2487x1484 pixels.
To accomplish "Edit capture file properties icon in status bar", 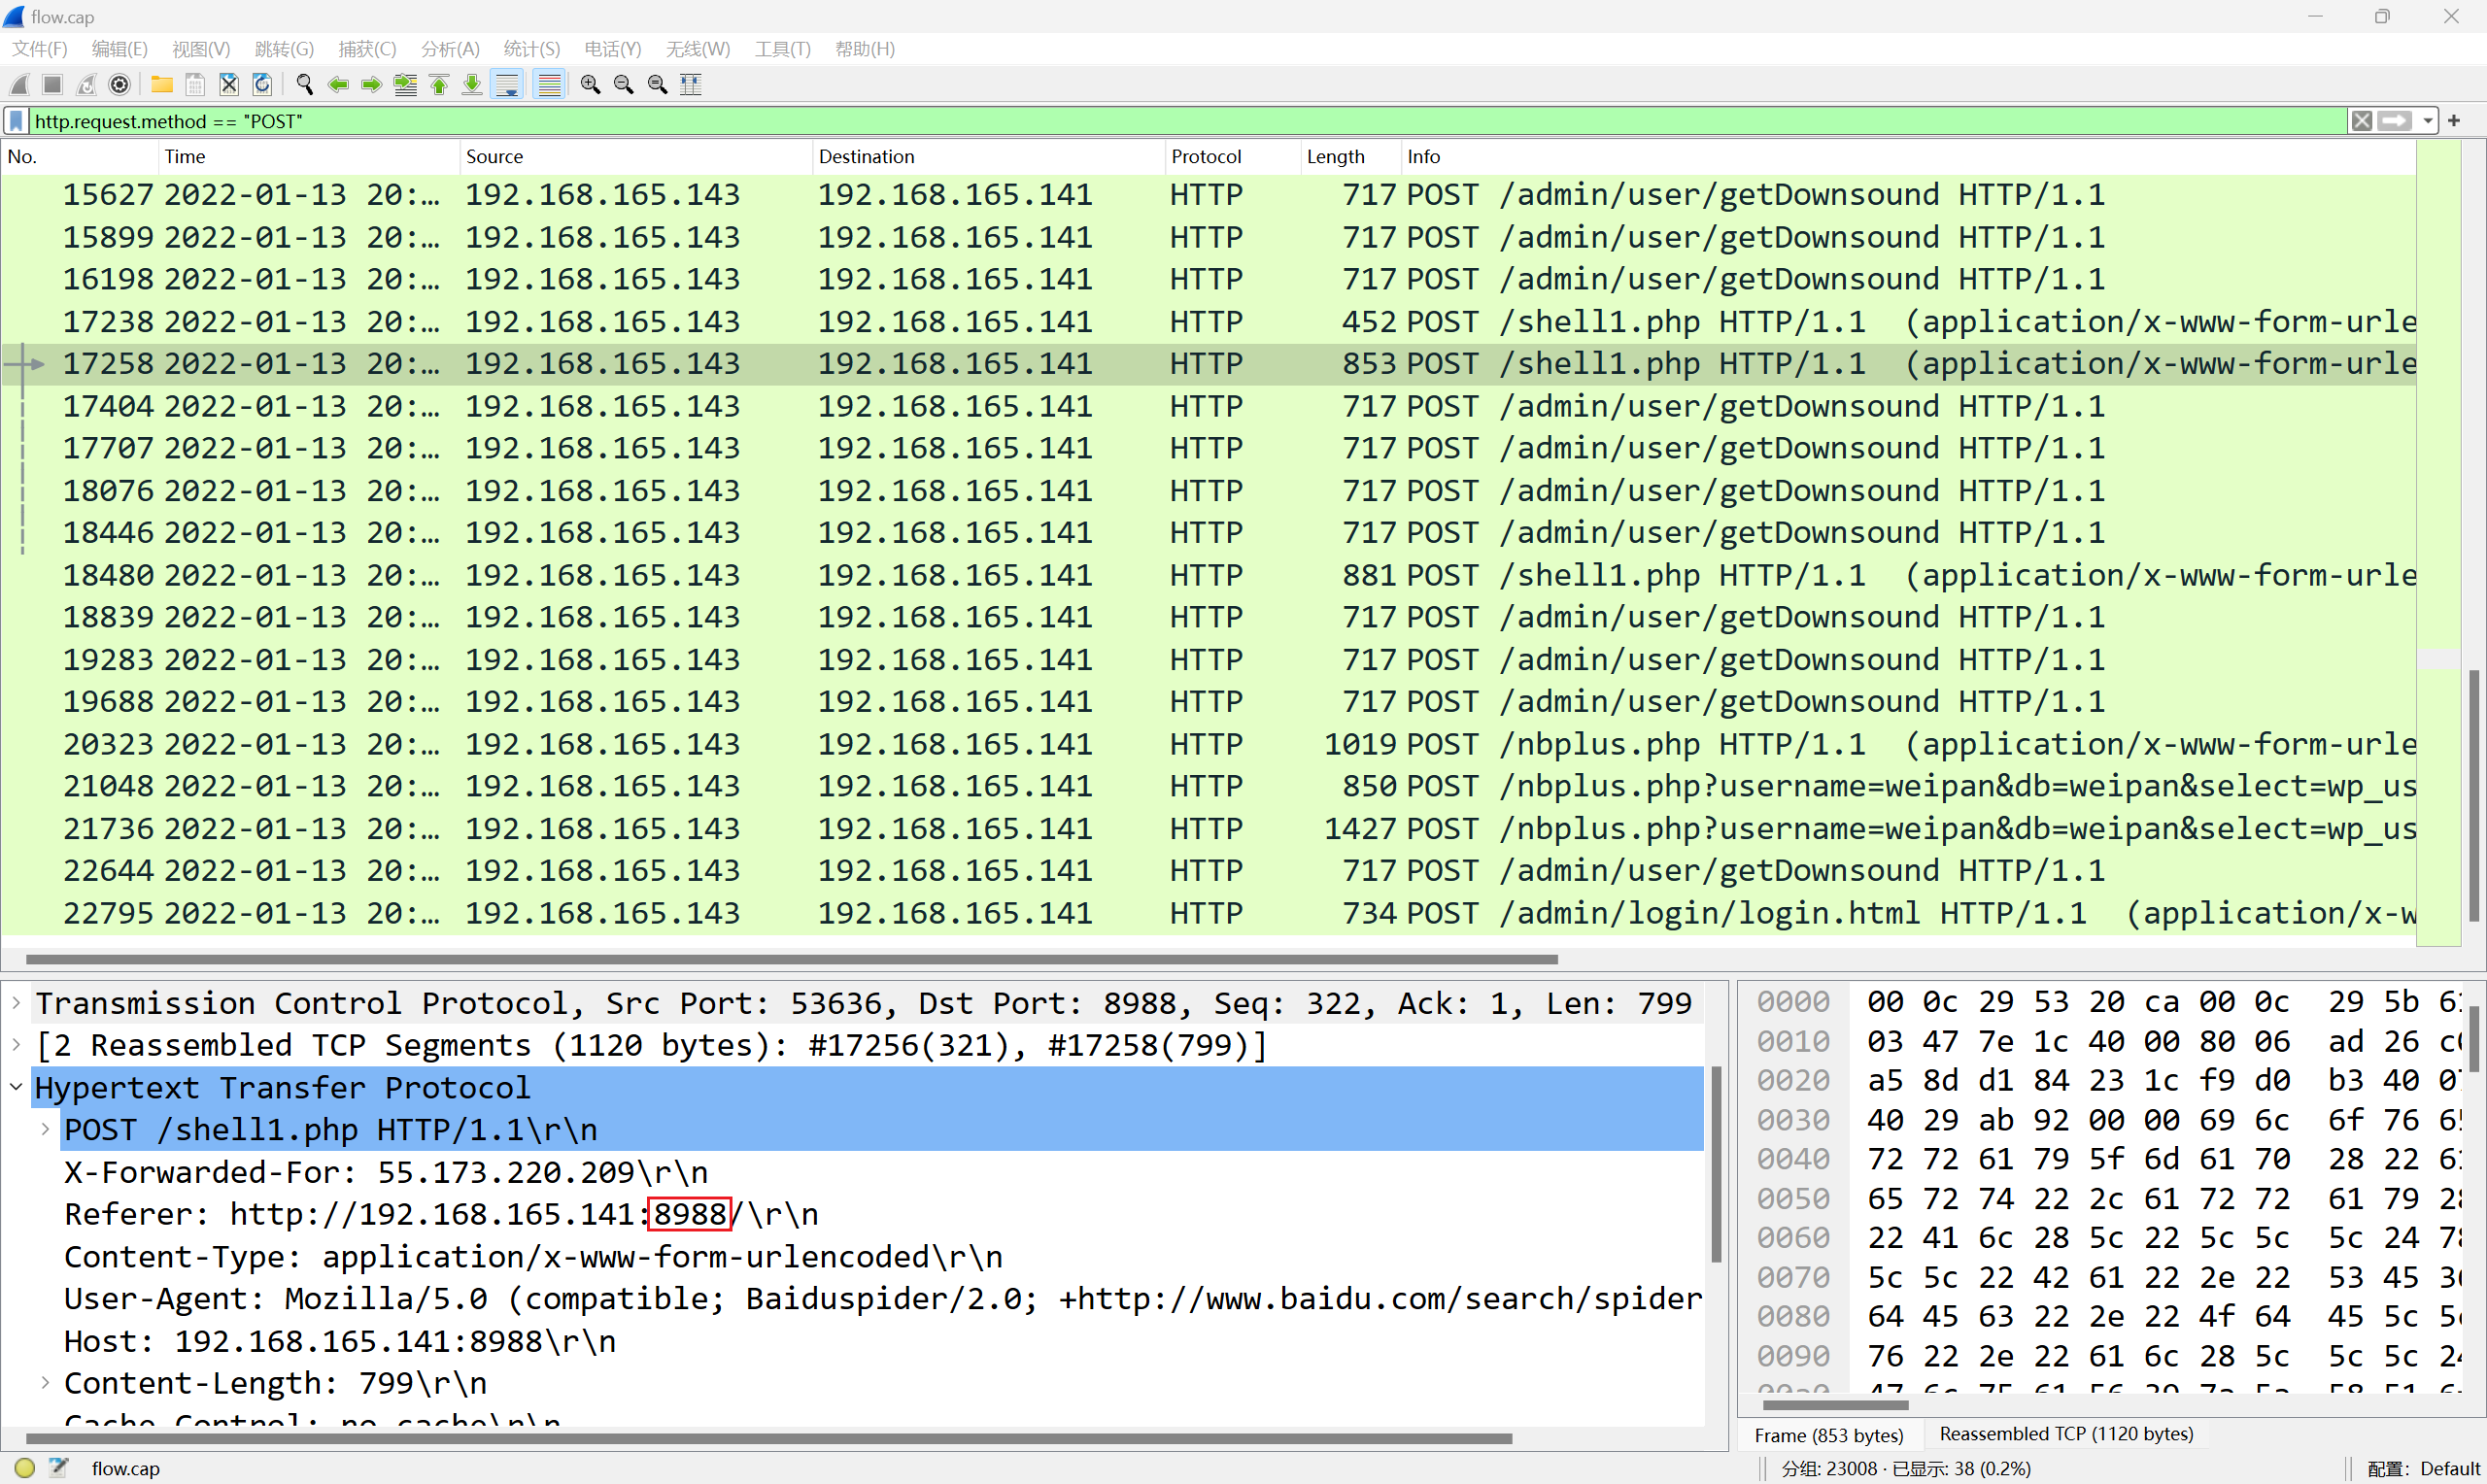I will point(59,1468).
